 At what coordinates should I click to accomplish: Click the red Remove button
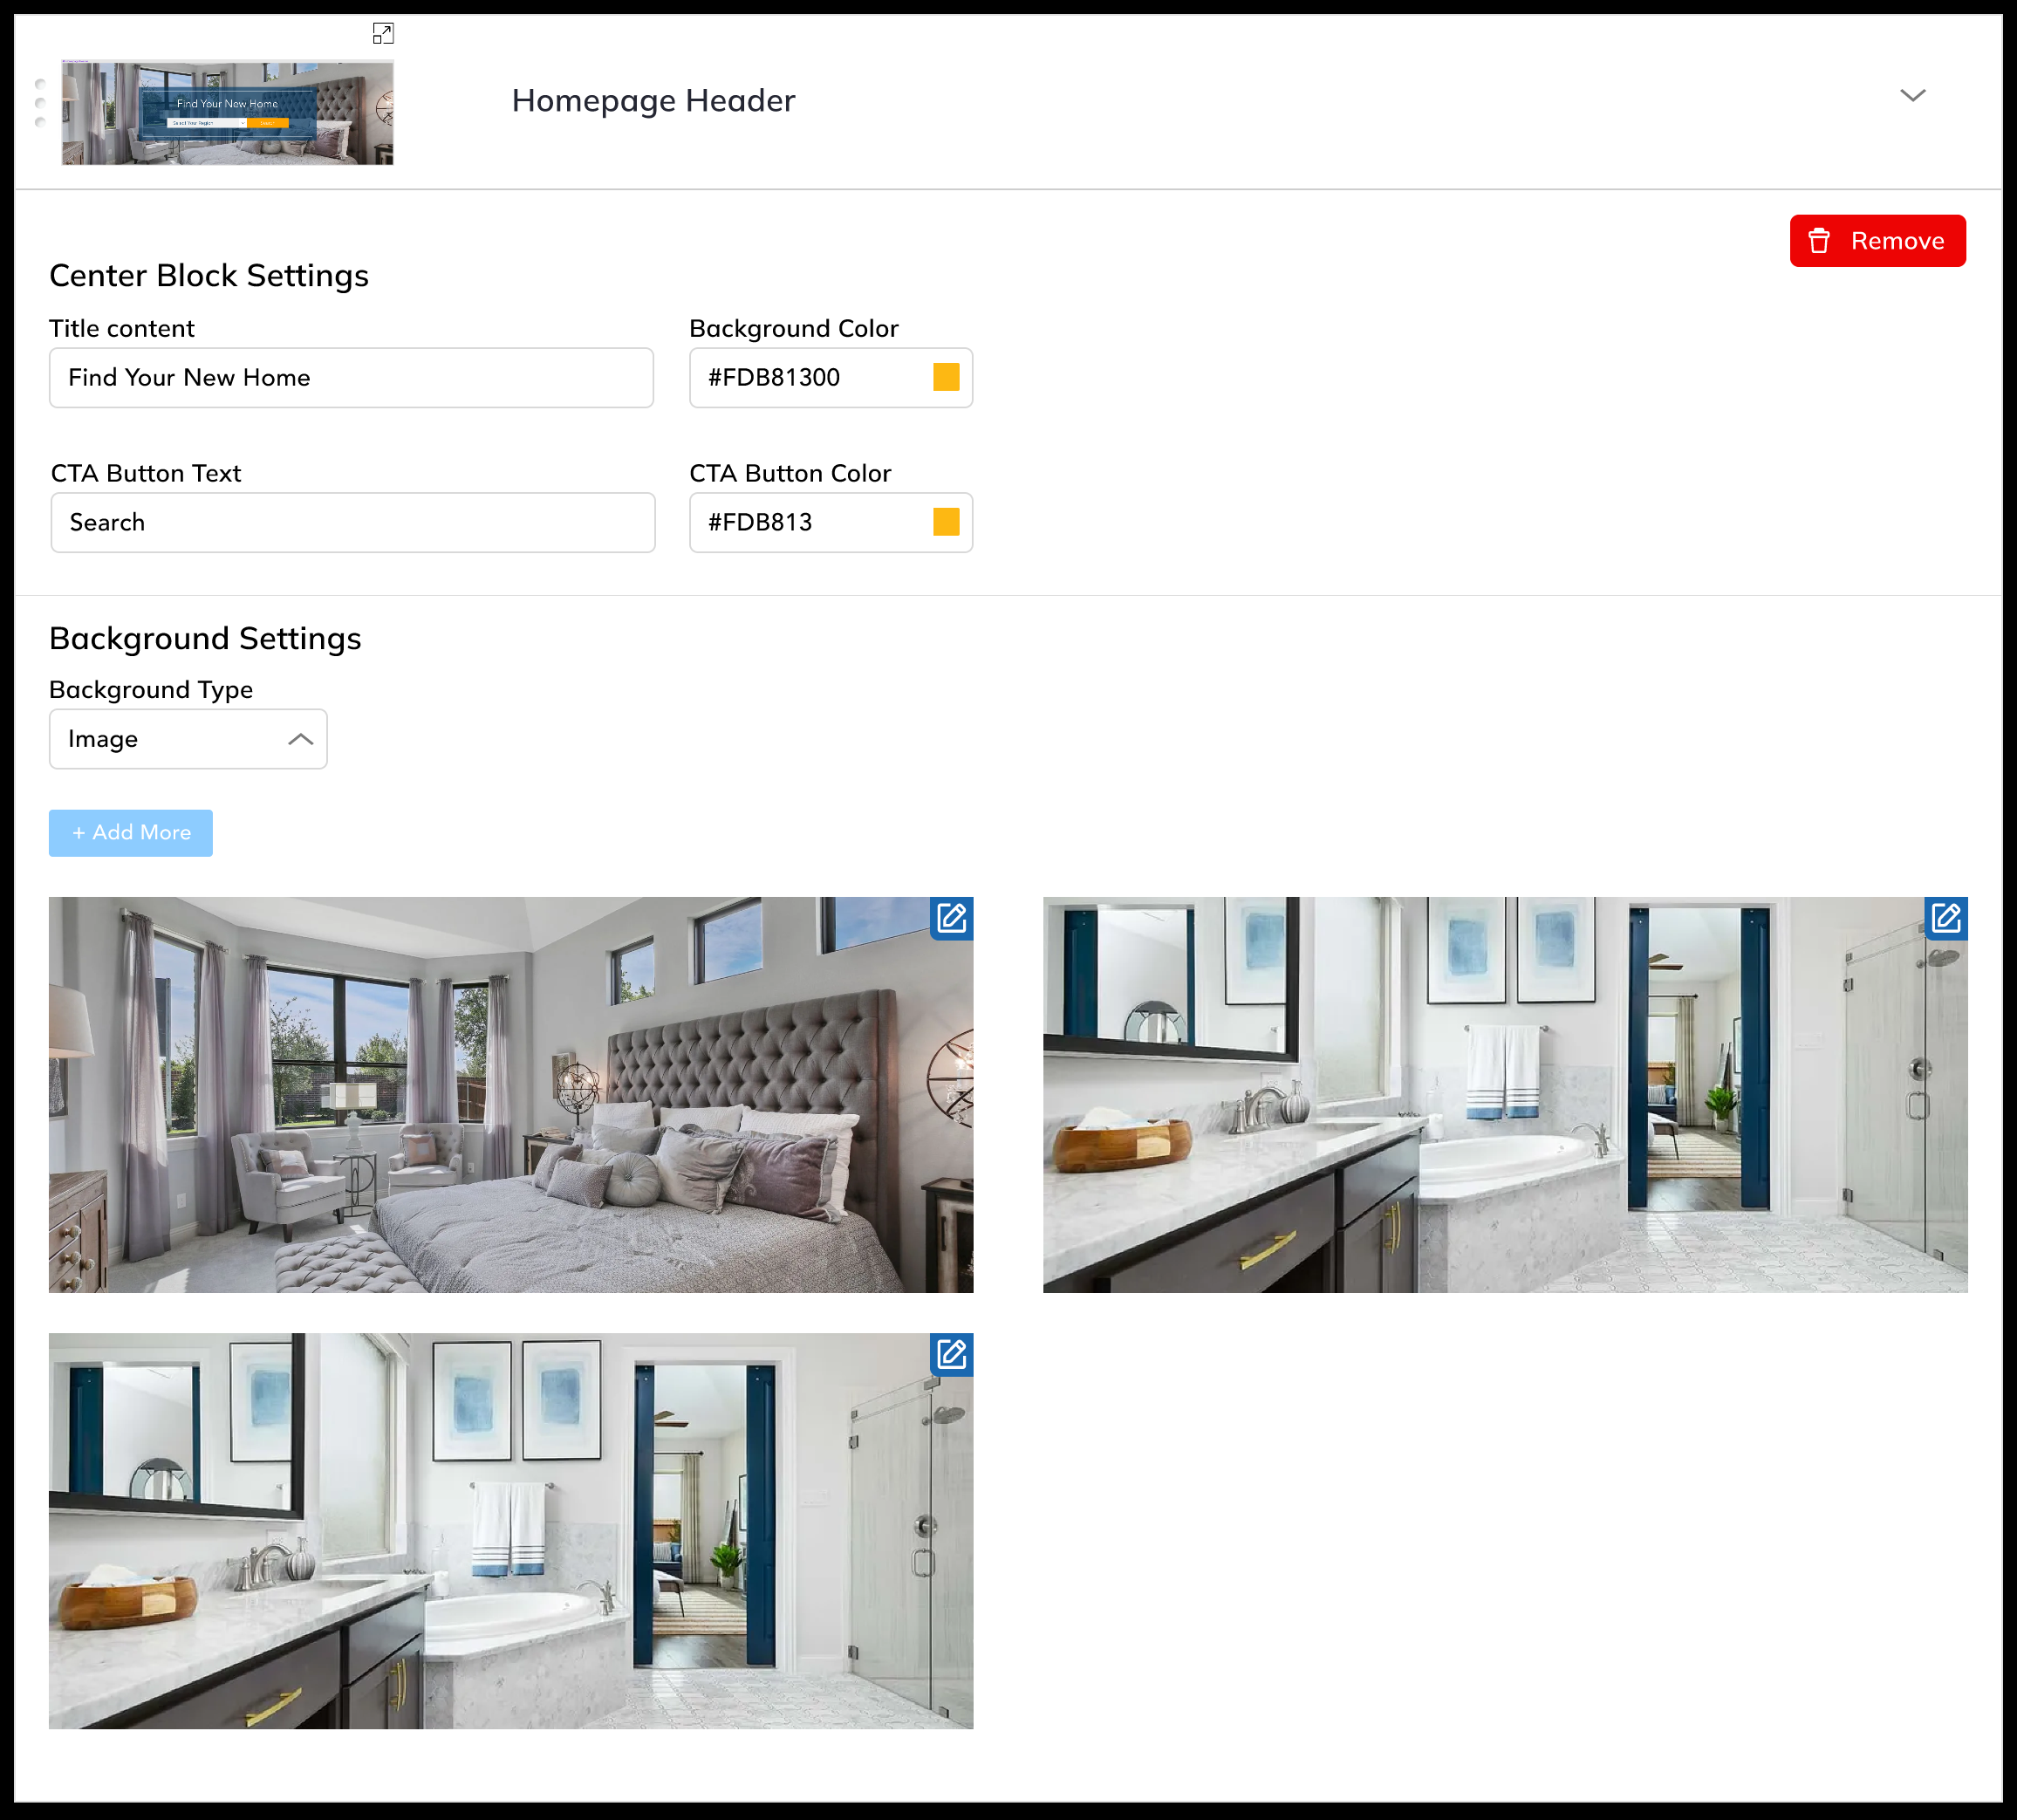point(1876,241)
